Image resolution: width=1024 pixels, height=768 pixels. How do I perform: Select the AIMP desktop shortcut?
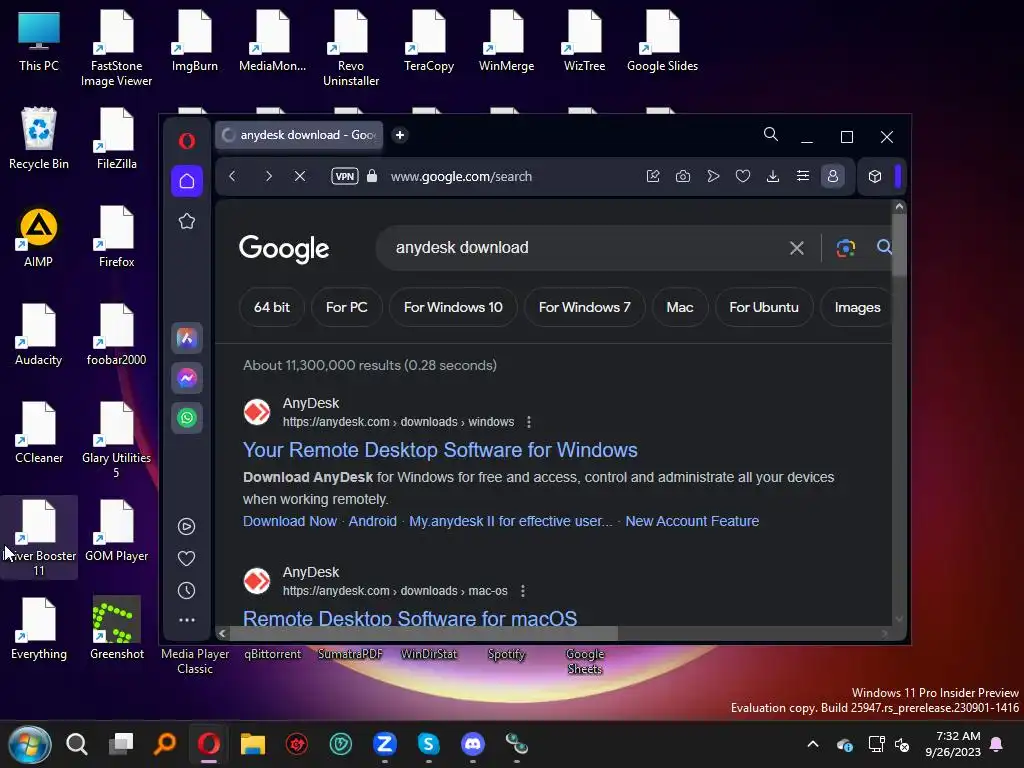39,238
